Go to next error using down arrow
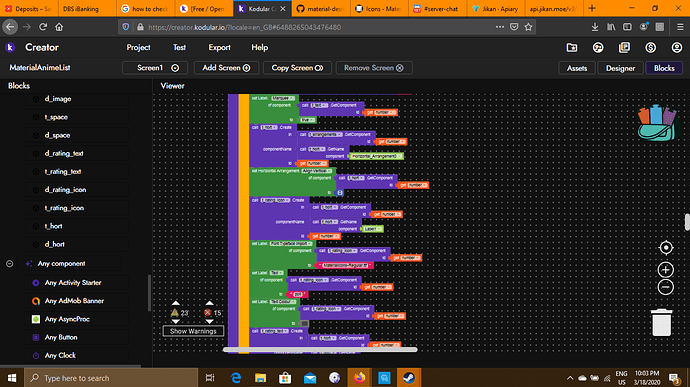690x387 pixels. click(x=209, y=321)
